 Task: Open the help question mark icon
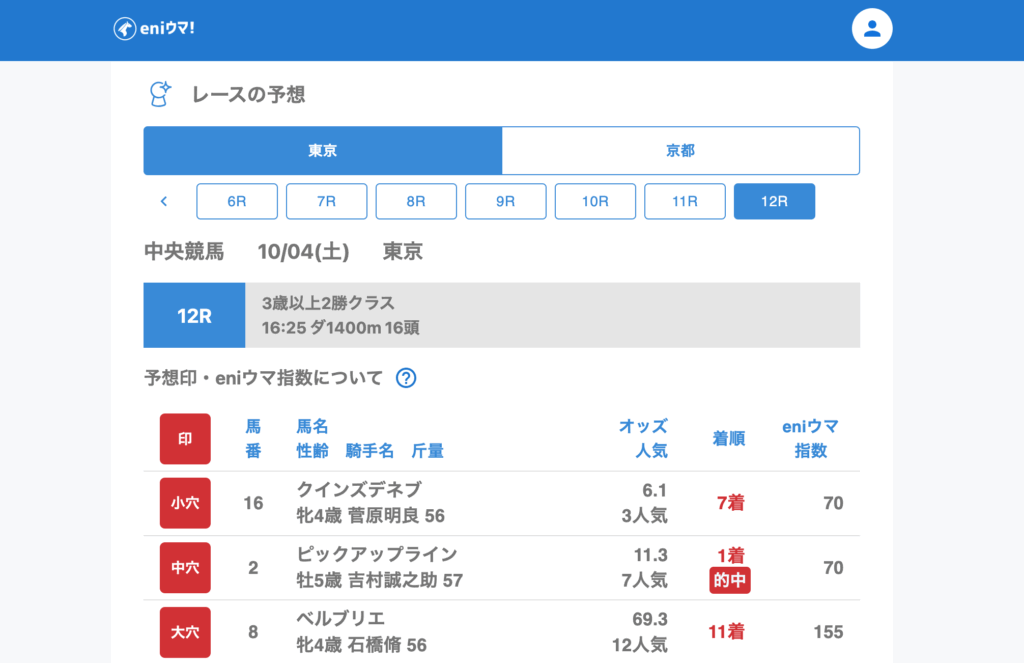pos(406,378)
